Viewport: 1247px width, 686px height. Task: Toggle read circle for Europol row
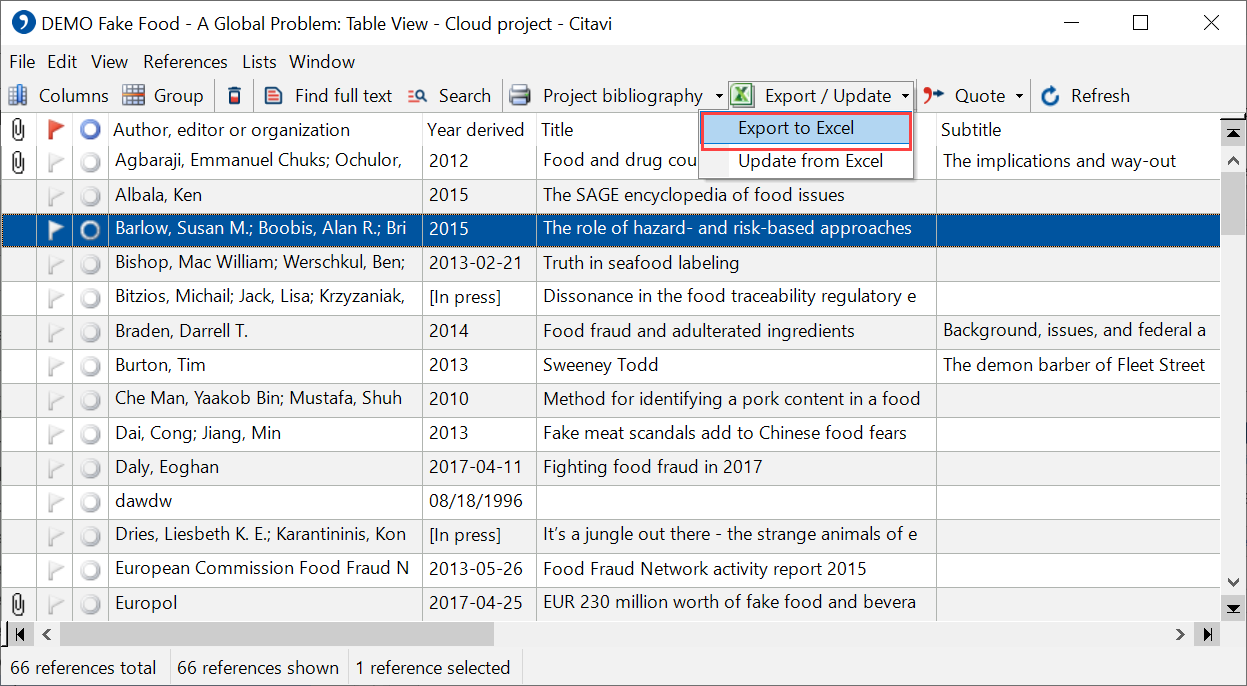(x=91, y=604)
